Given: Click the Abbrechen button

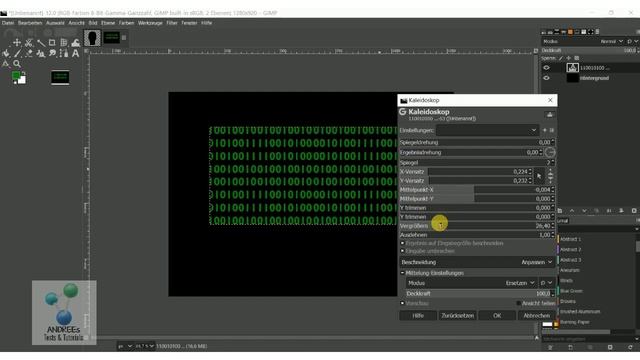Looking at the screenshot, I should click(x=536, y=316).
